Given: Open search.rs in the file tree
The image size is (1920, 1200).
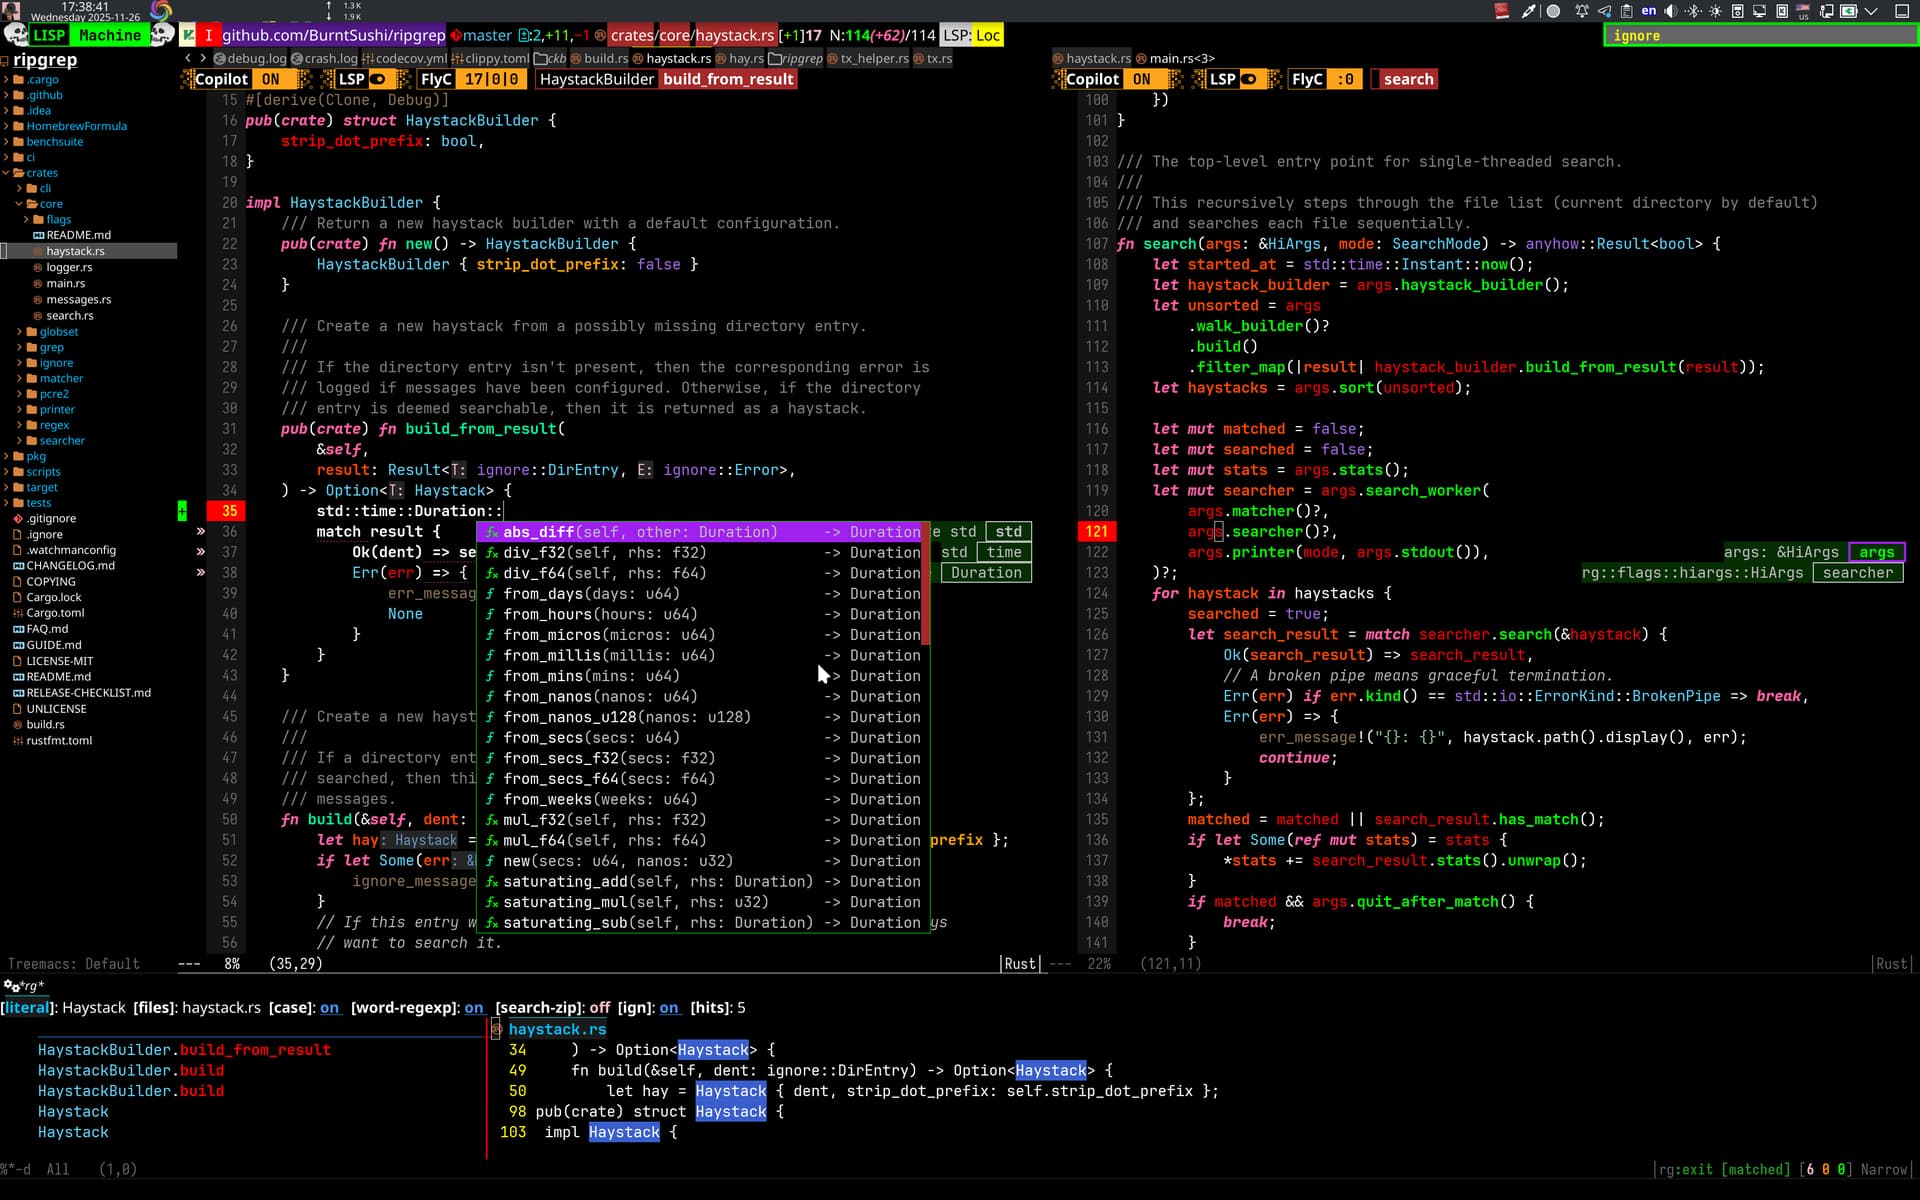Looking at the screenshot, I should click(69, 315).
